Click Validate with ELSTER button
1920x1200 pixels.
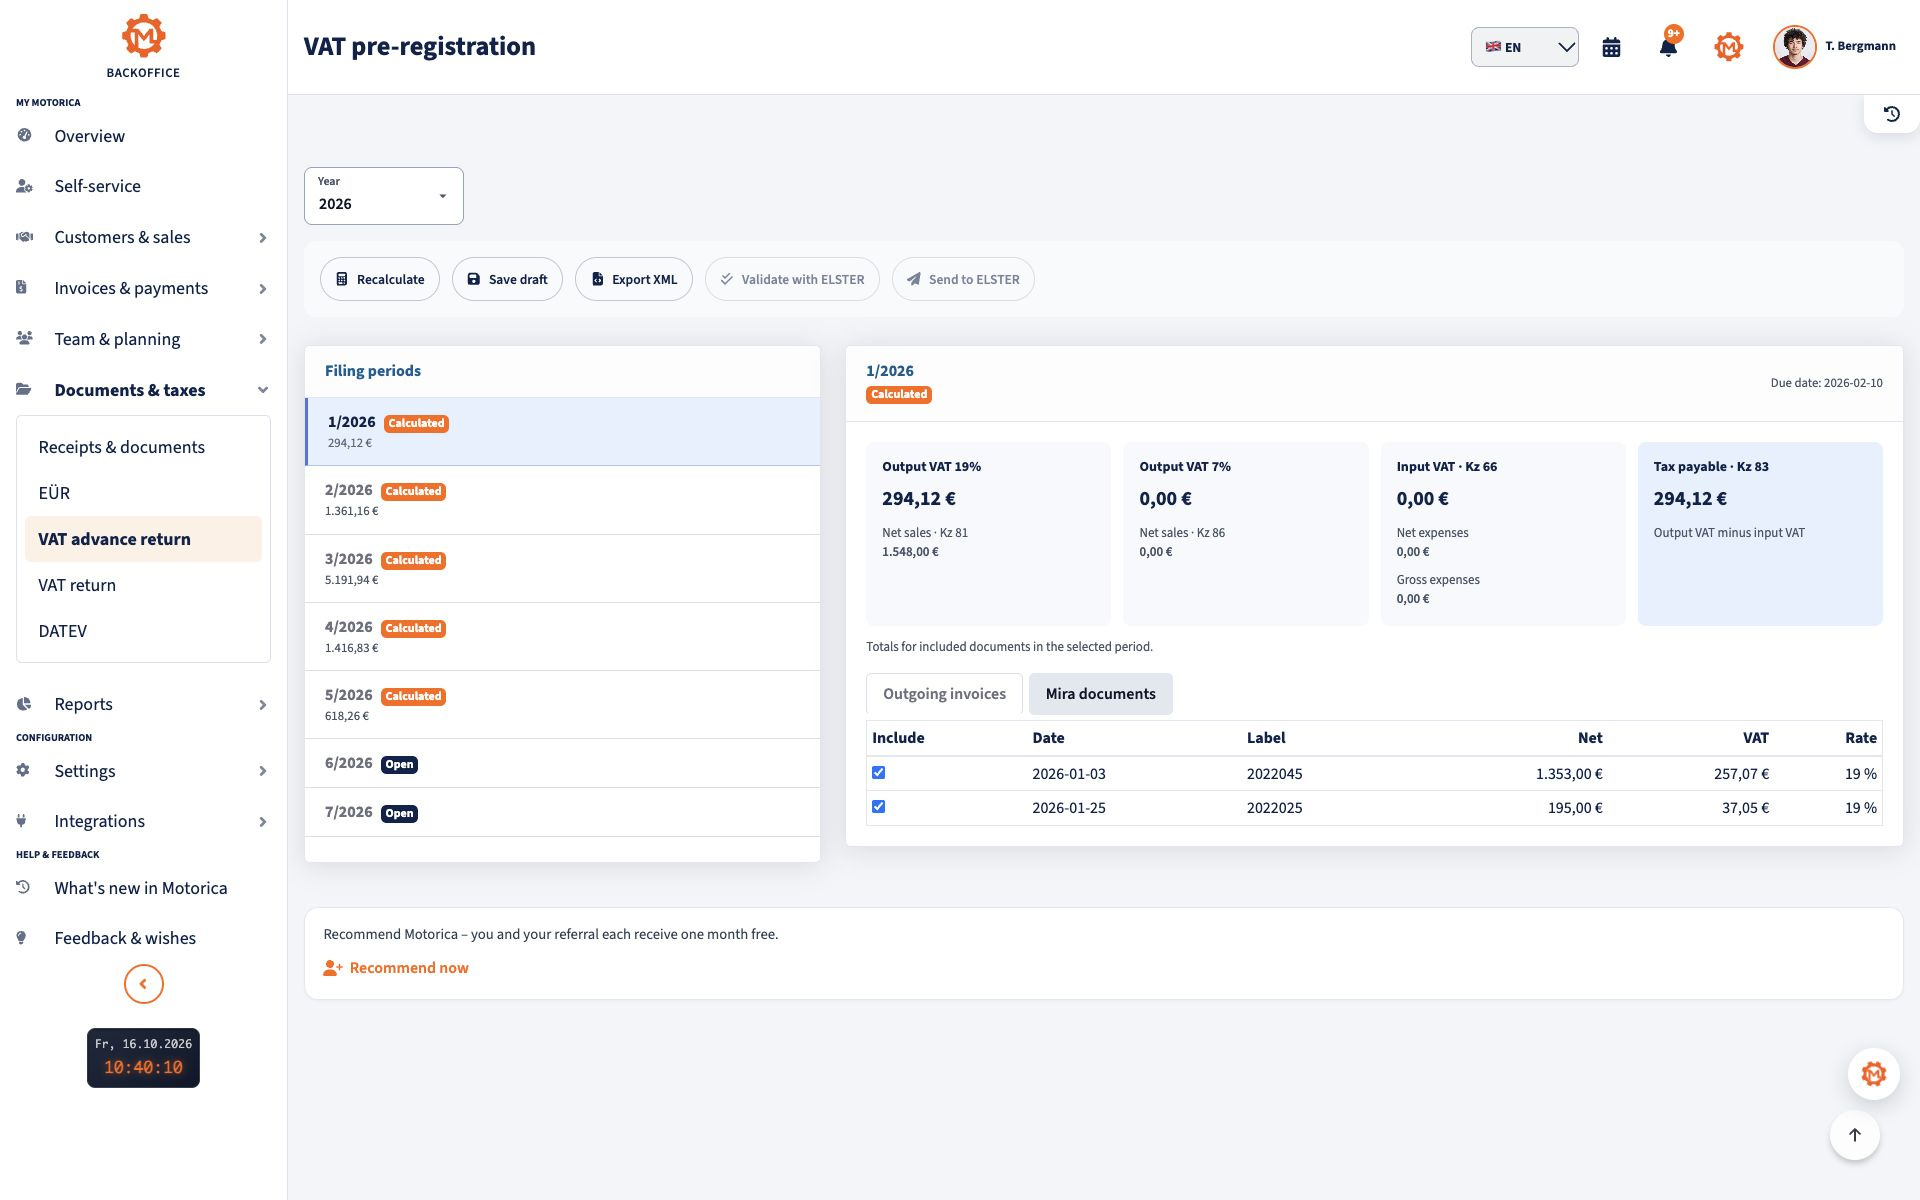click(x=792, y=279)
